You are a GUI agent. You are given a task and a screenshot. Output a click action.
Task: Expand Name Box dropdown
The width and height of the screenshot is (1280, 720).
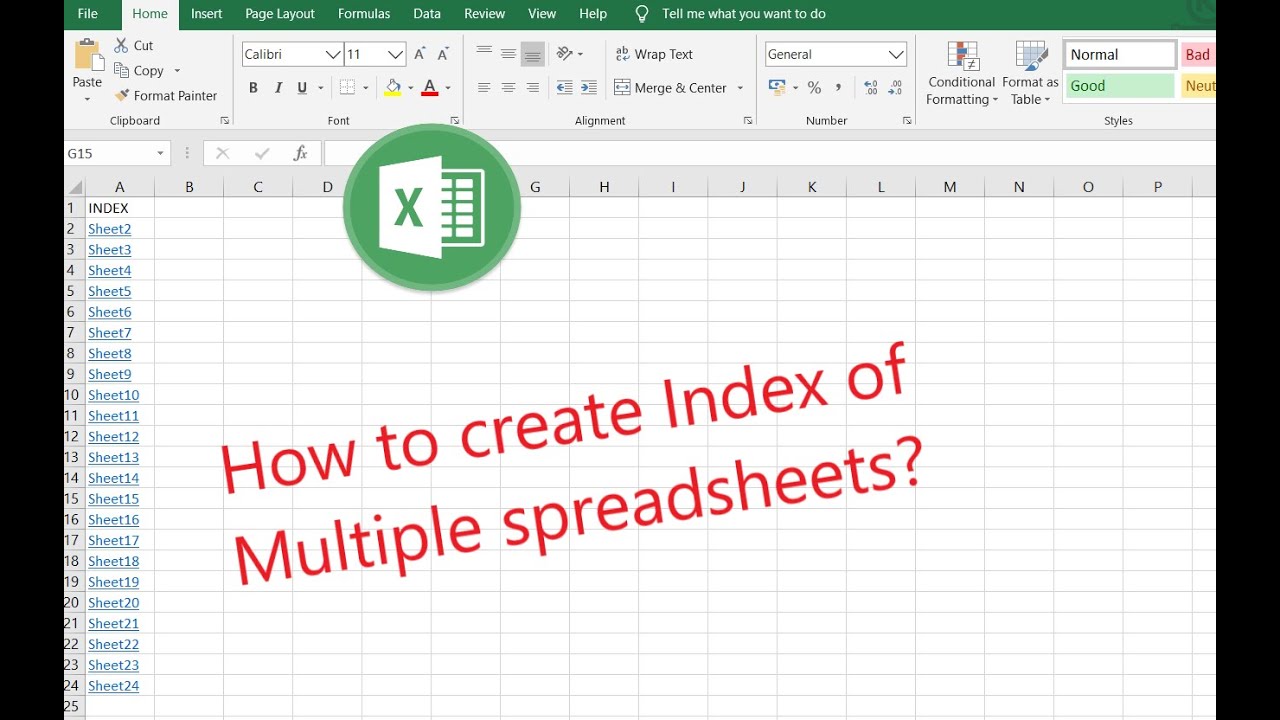point(160,154)
